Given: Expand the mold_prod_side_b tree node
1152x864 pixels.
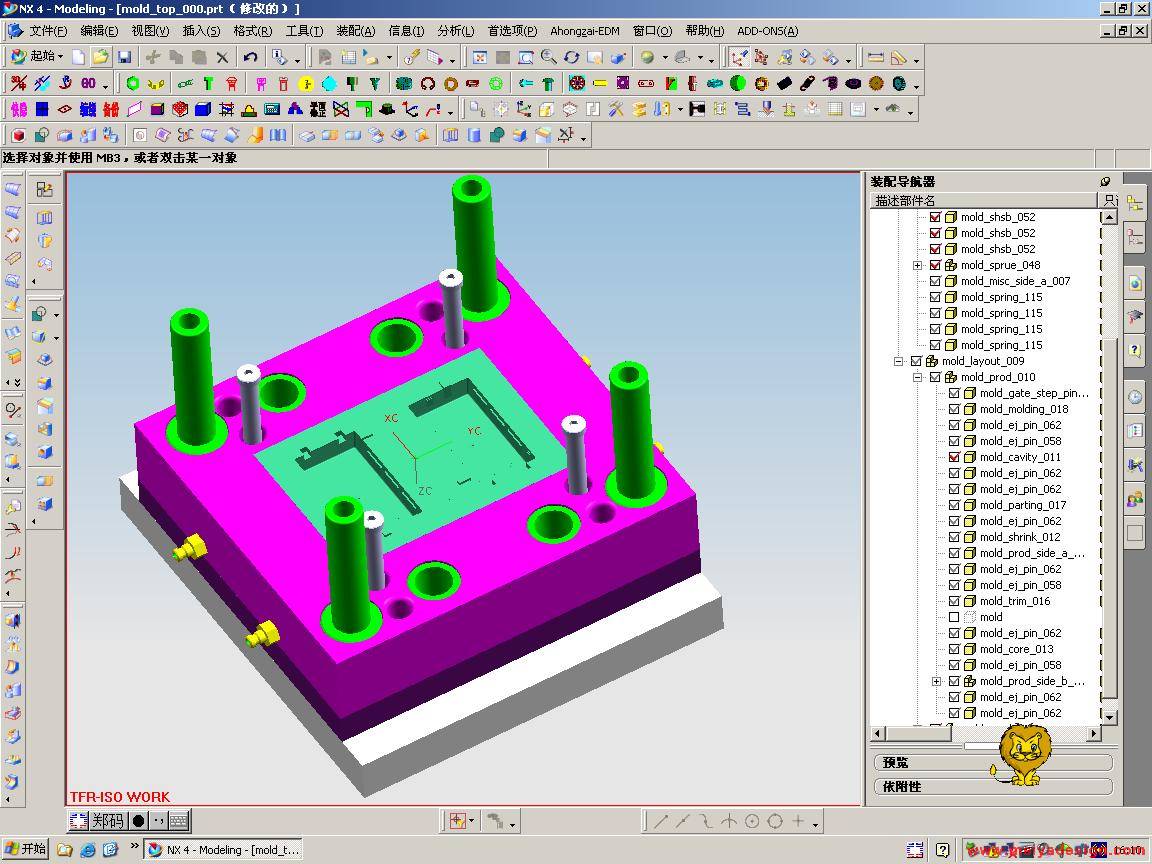Looking at the screenshot, I should (x=936, y=681).
